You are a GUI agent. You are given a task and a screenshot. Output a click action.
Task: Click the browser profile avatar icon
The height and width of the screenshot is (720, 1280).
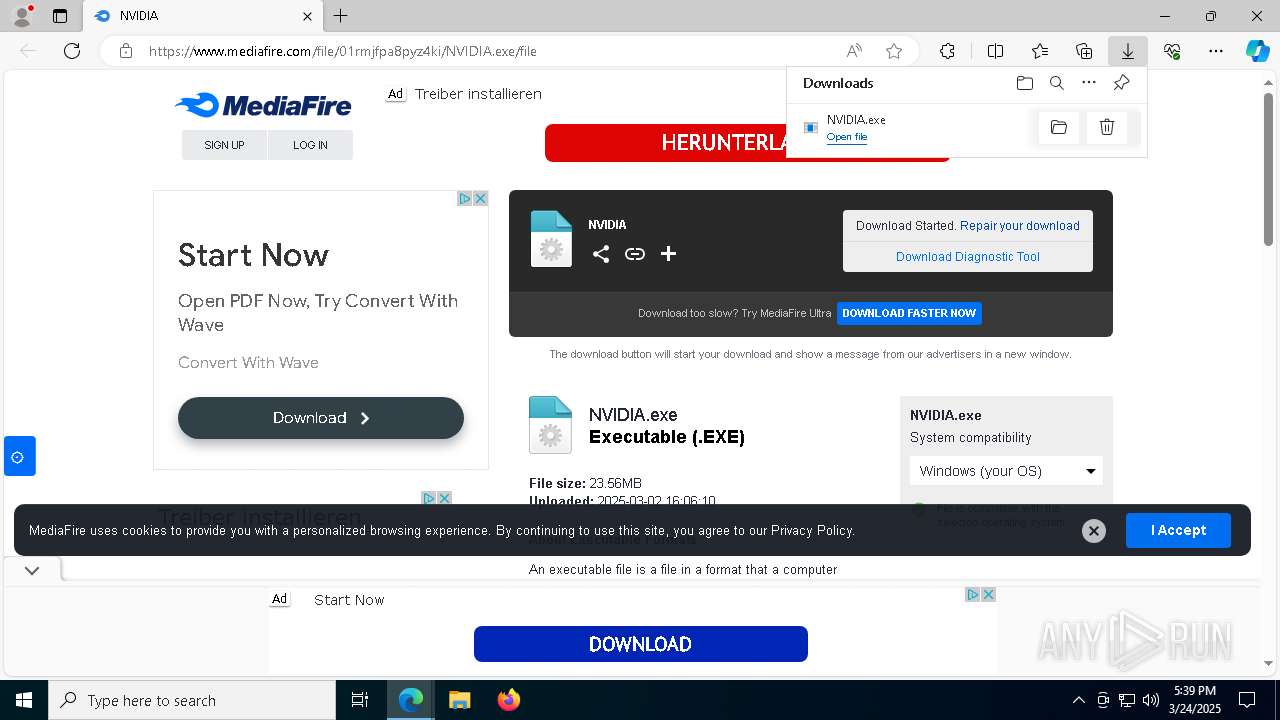click(x=21, y=16)
